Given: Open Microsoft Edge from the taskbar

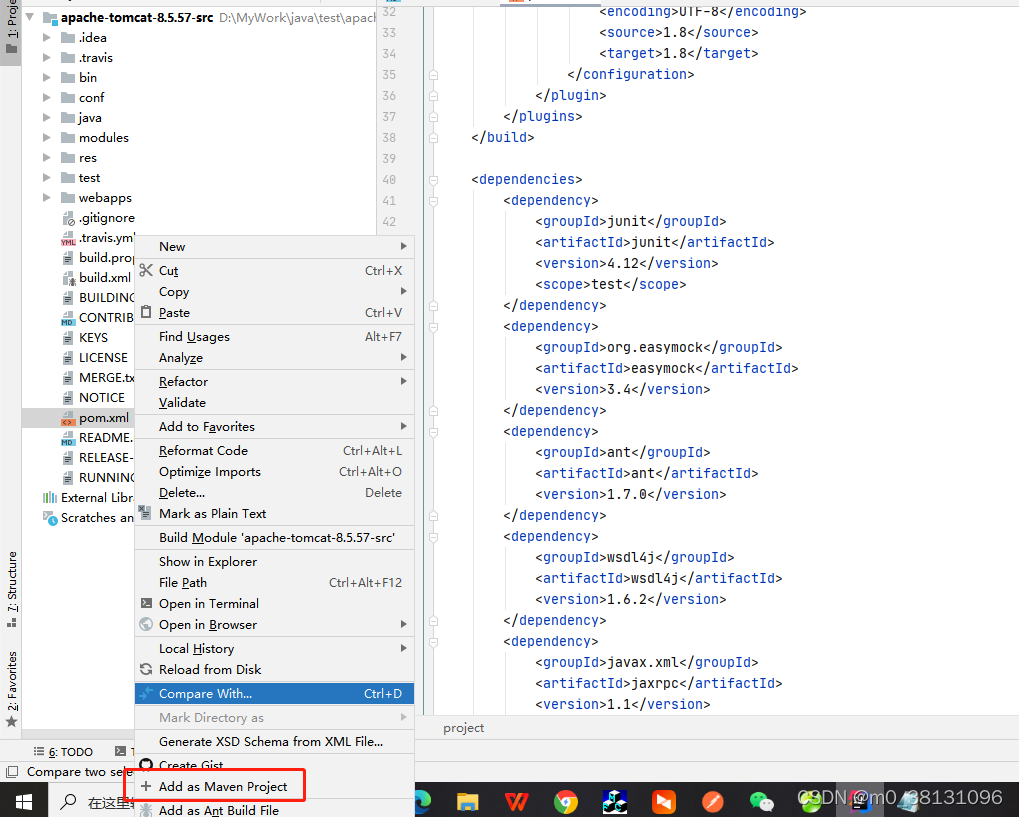Looking at the screenshot, I should click(423, 801).
